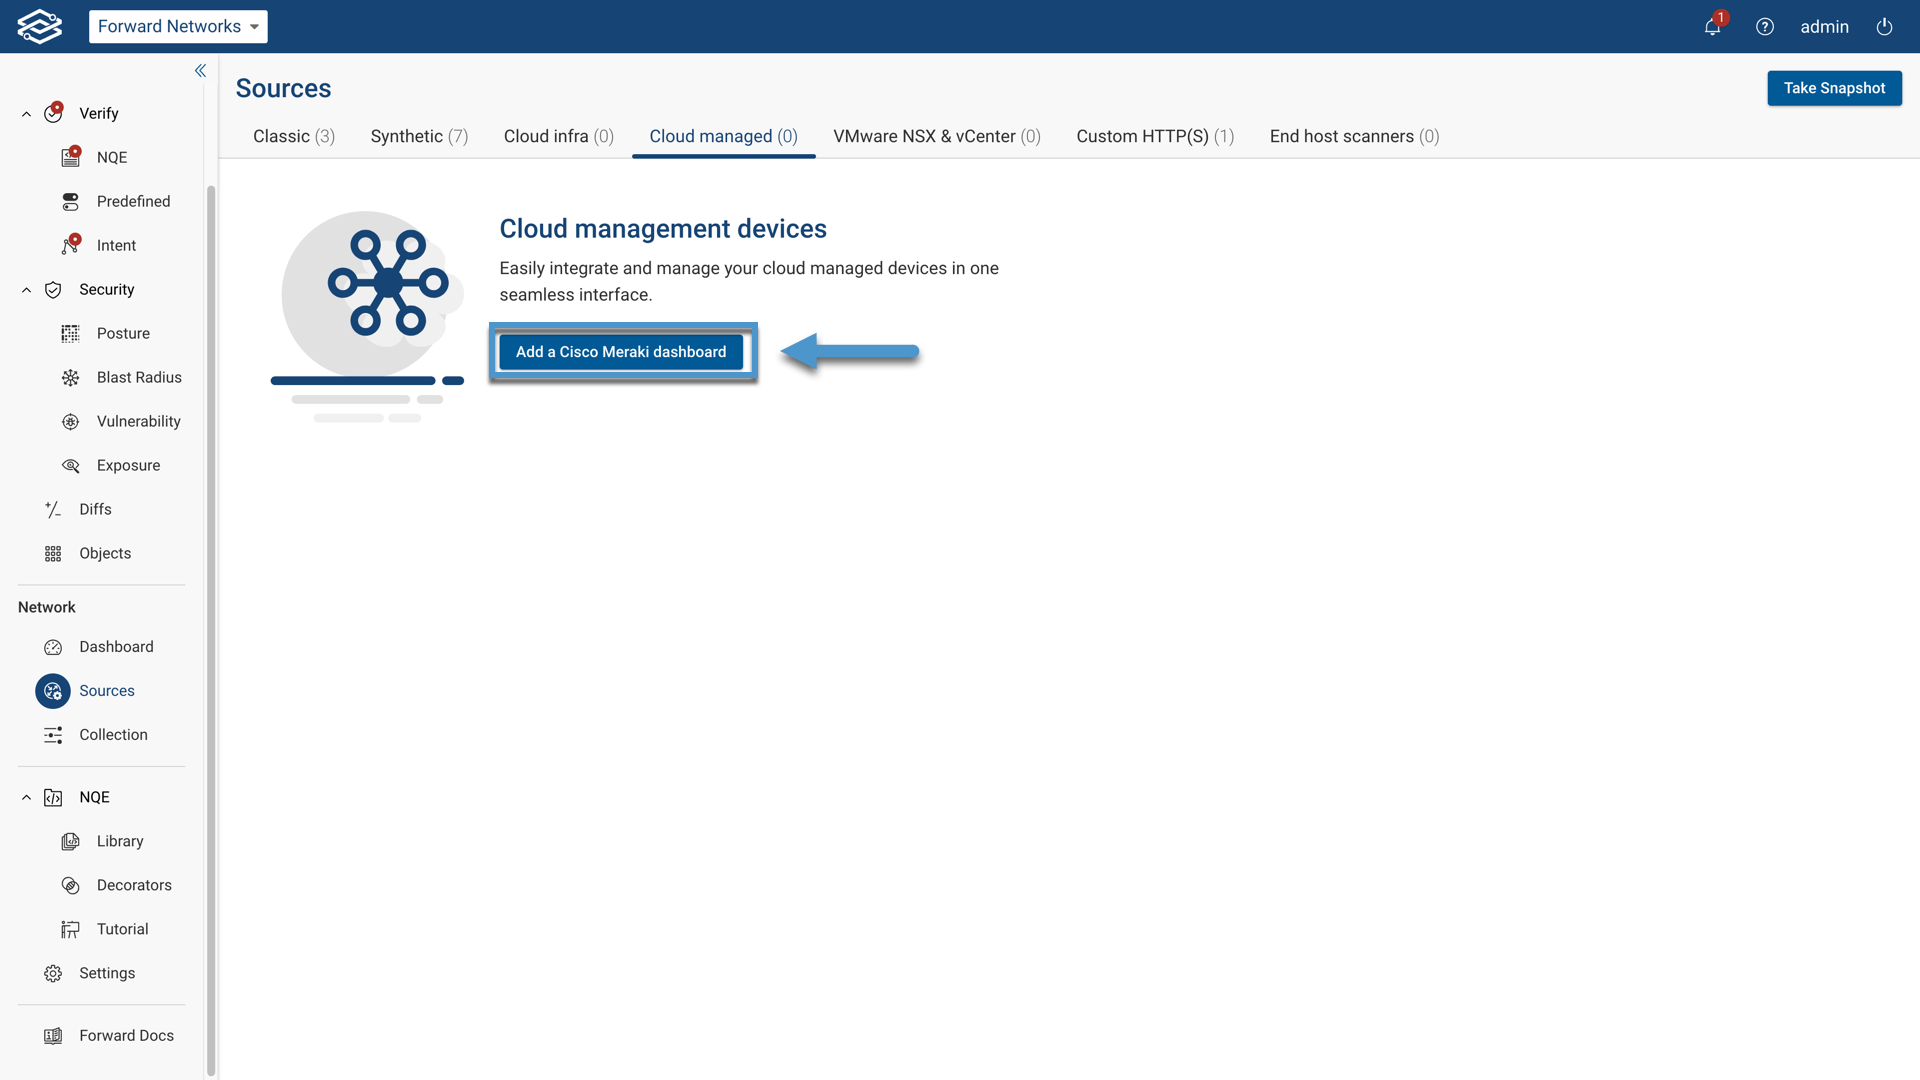Click the power logout icon

click(1884, 27)
